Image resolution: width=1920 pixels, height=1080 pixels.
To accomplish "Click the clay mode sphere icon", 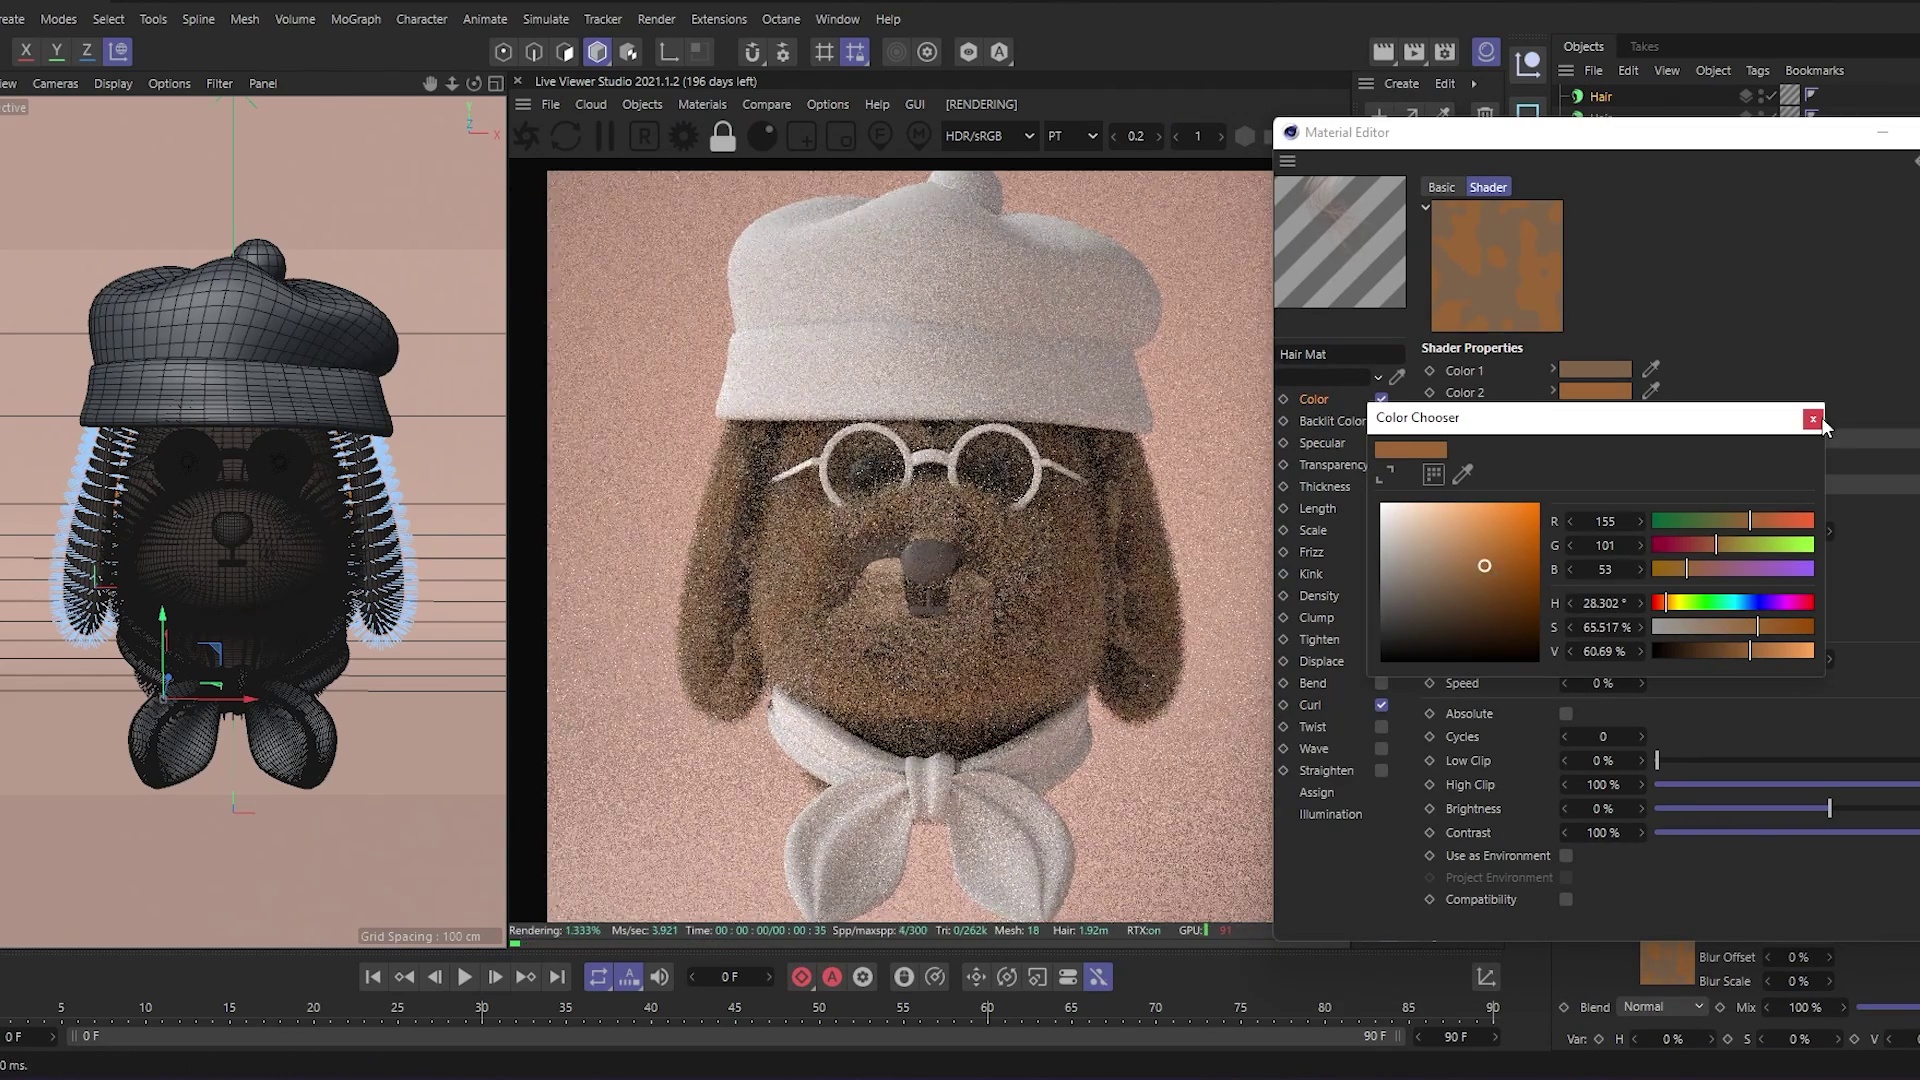I will tap(762, 136).
